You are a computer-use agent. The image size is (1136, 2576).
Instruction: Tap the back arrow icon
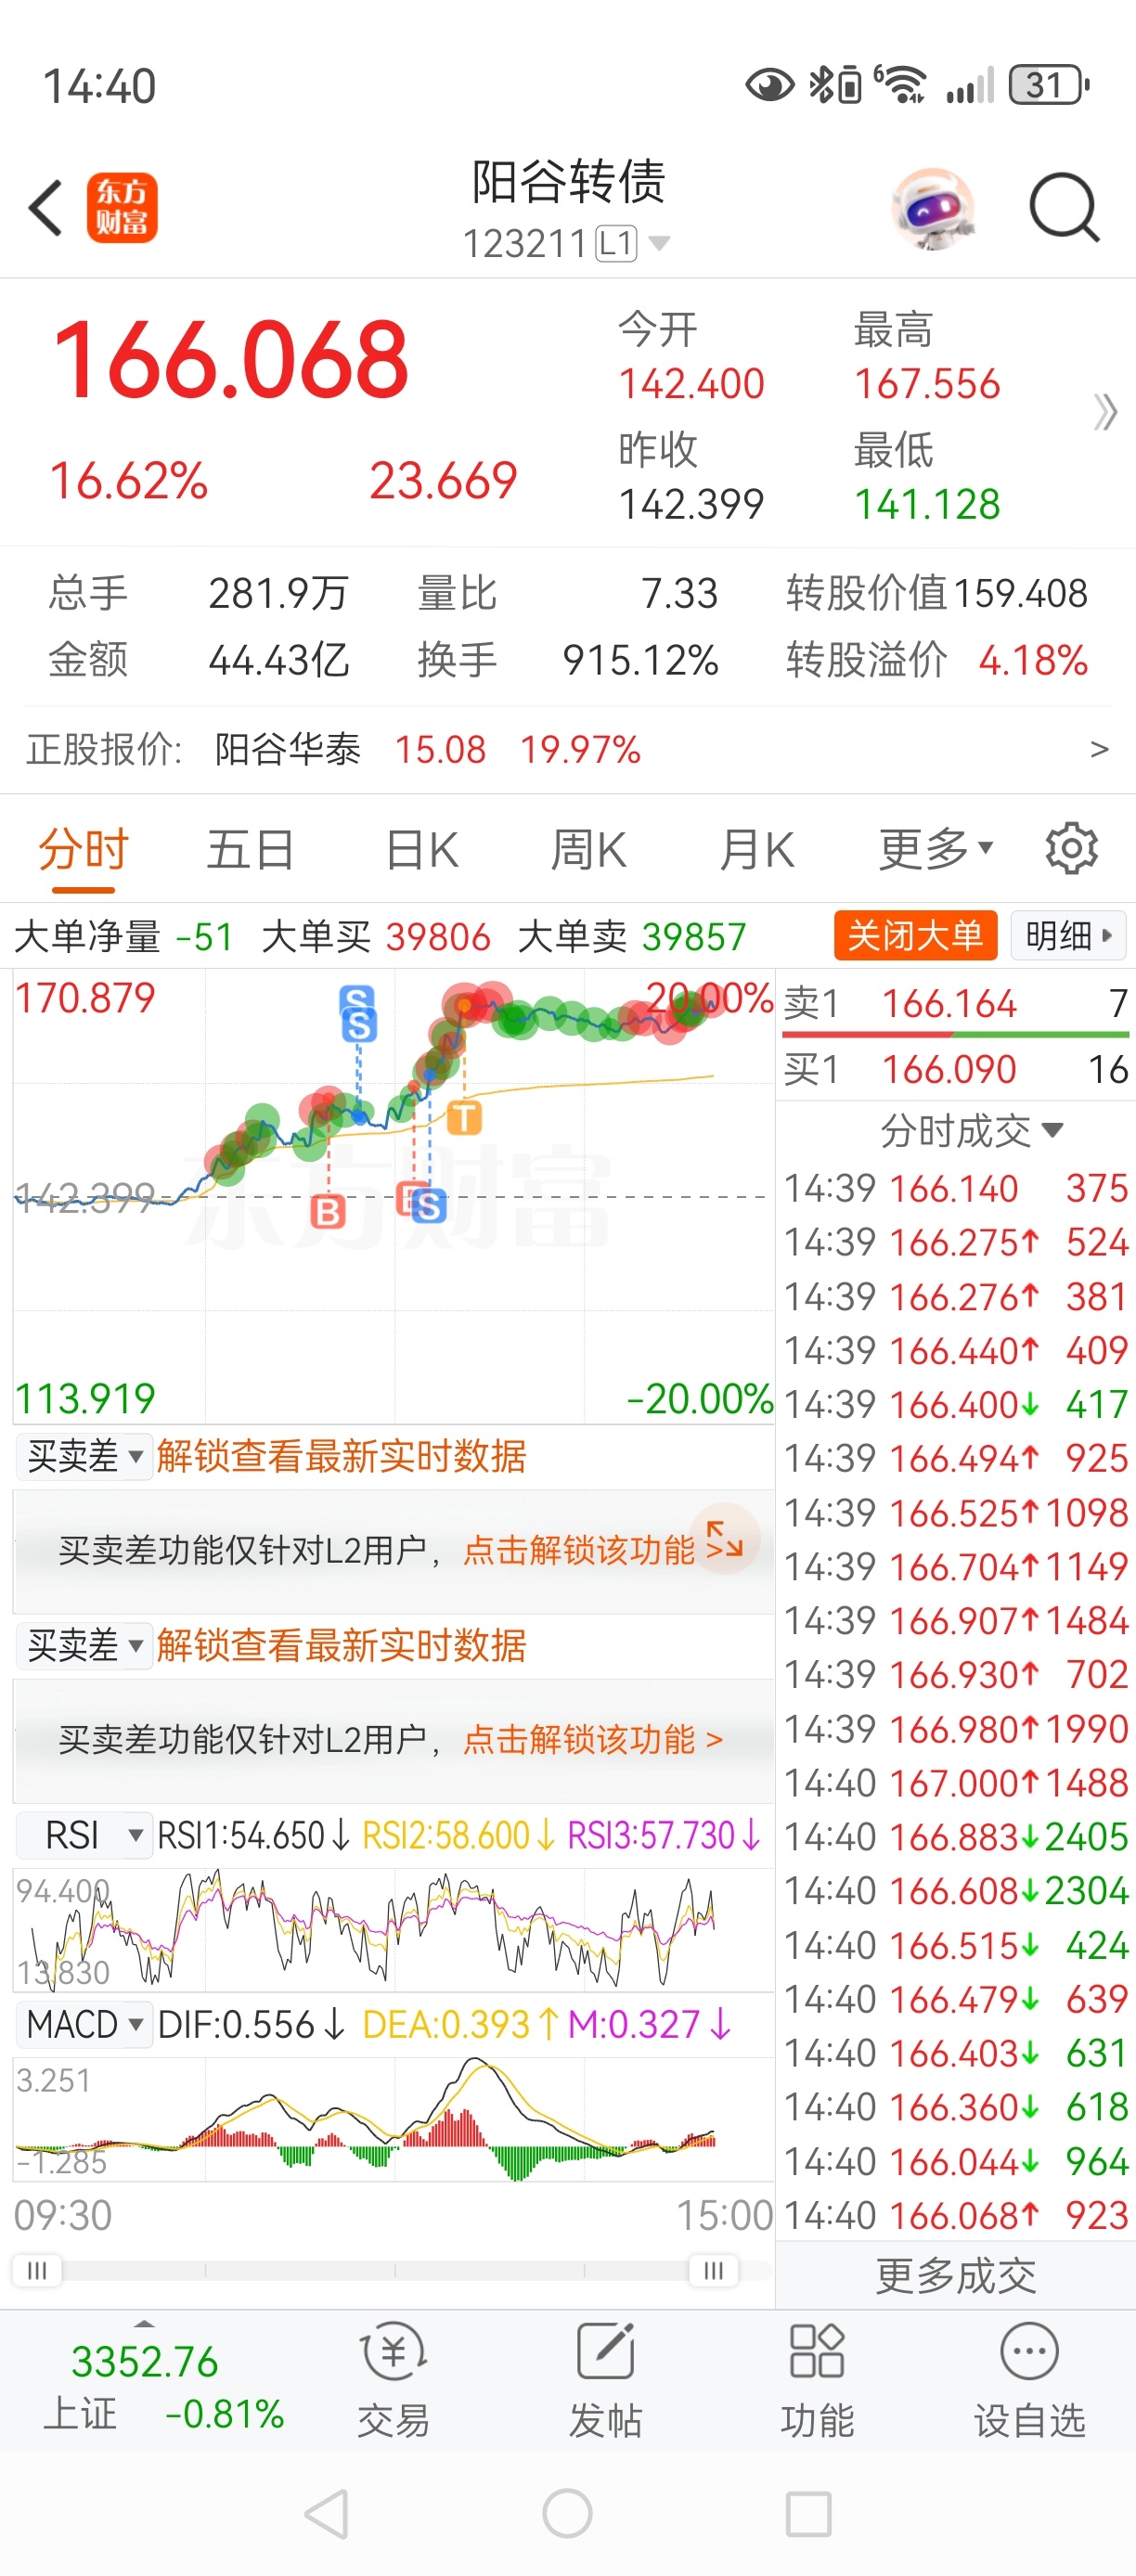pos(45,208)
